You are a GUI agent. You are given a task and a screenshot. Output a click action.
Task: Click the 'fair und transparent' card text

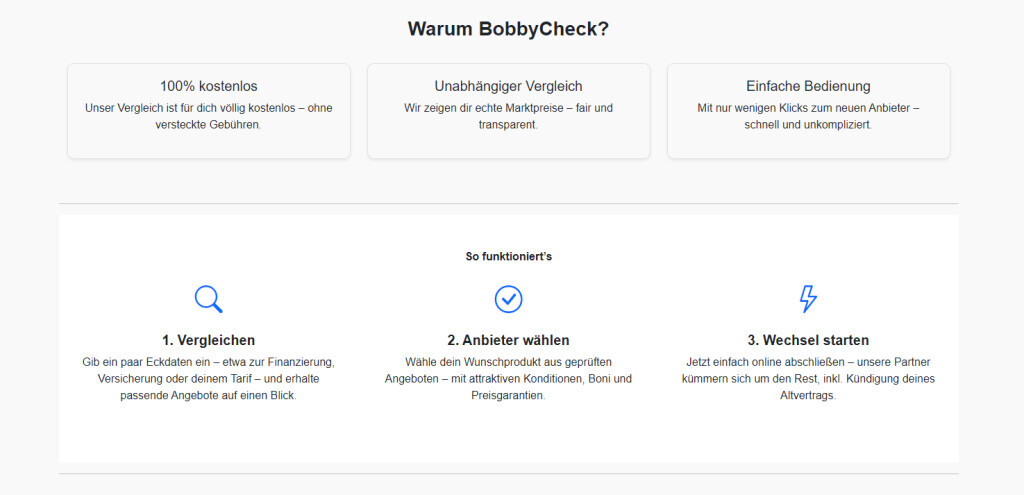(x=508, y=116)
